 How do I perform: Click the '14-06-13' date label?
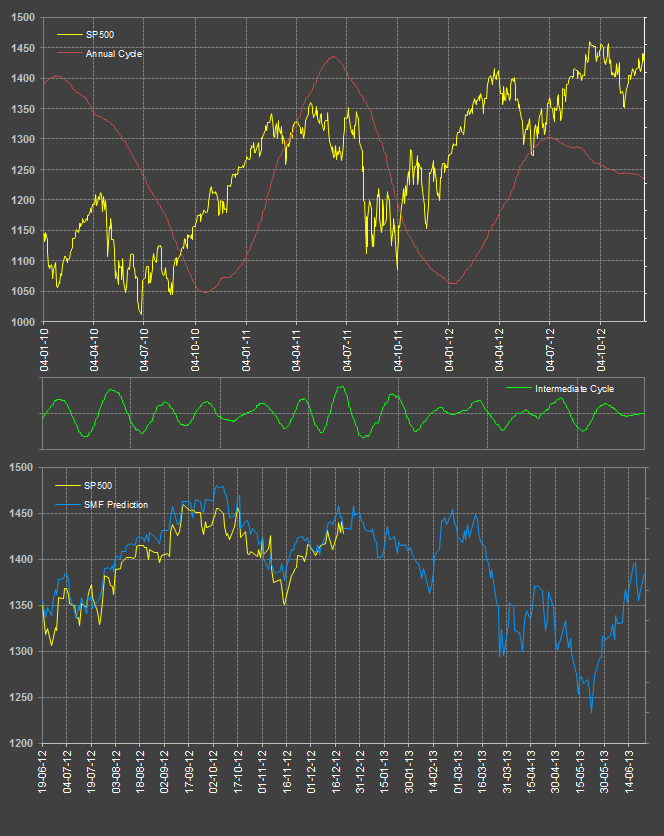629,771
